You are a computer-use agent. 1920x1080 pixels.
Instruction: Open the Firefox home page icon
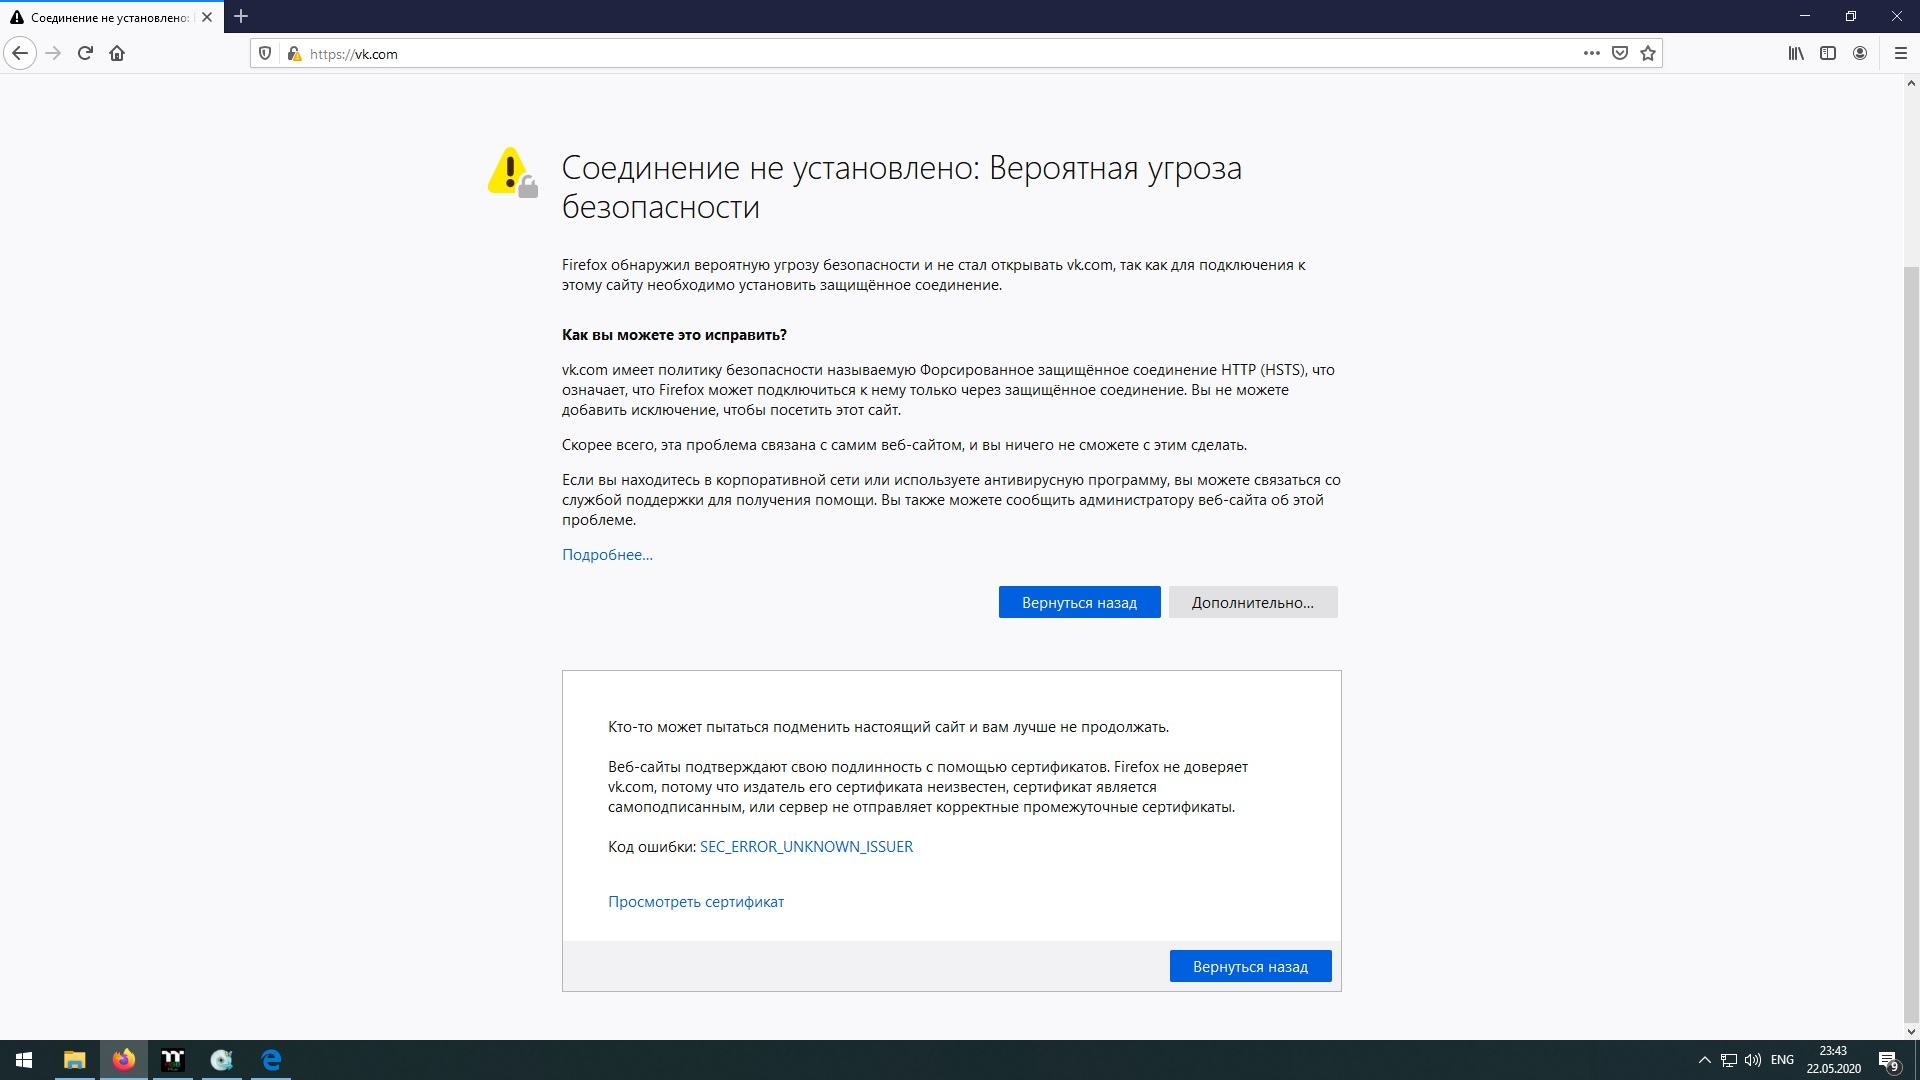(117, 53)
